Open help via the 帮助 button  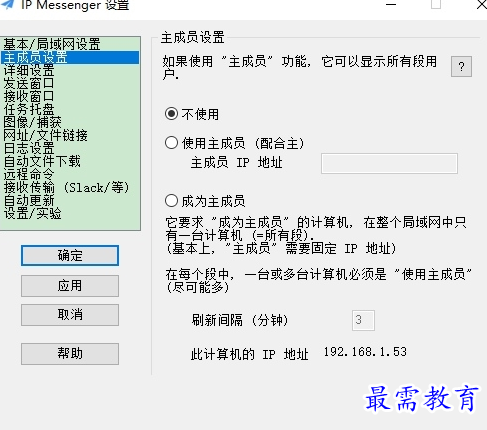click(70, 354)
